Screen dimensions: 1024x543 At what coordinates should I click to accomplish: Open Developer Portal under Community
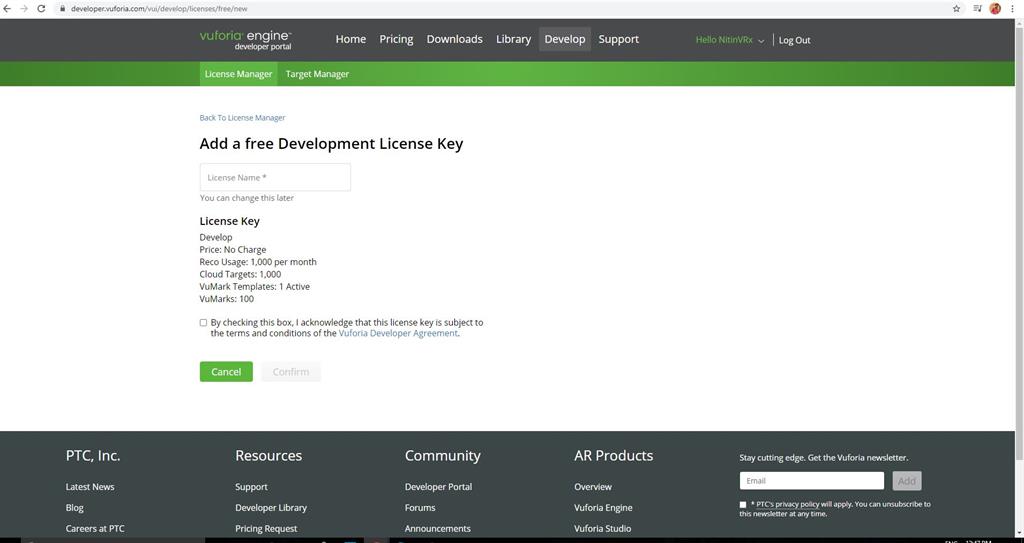438,487
